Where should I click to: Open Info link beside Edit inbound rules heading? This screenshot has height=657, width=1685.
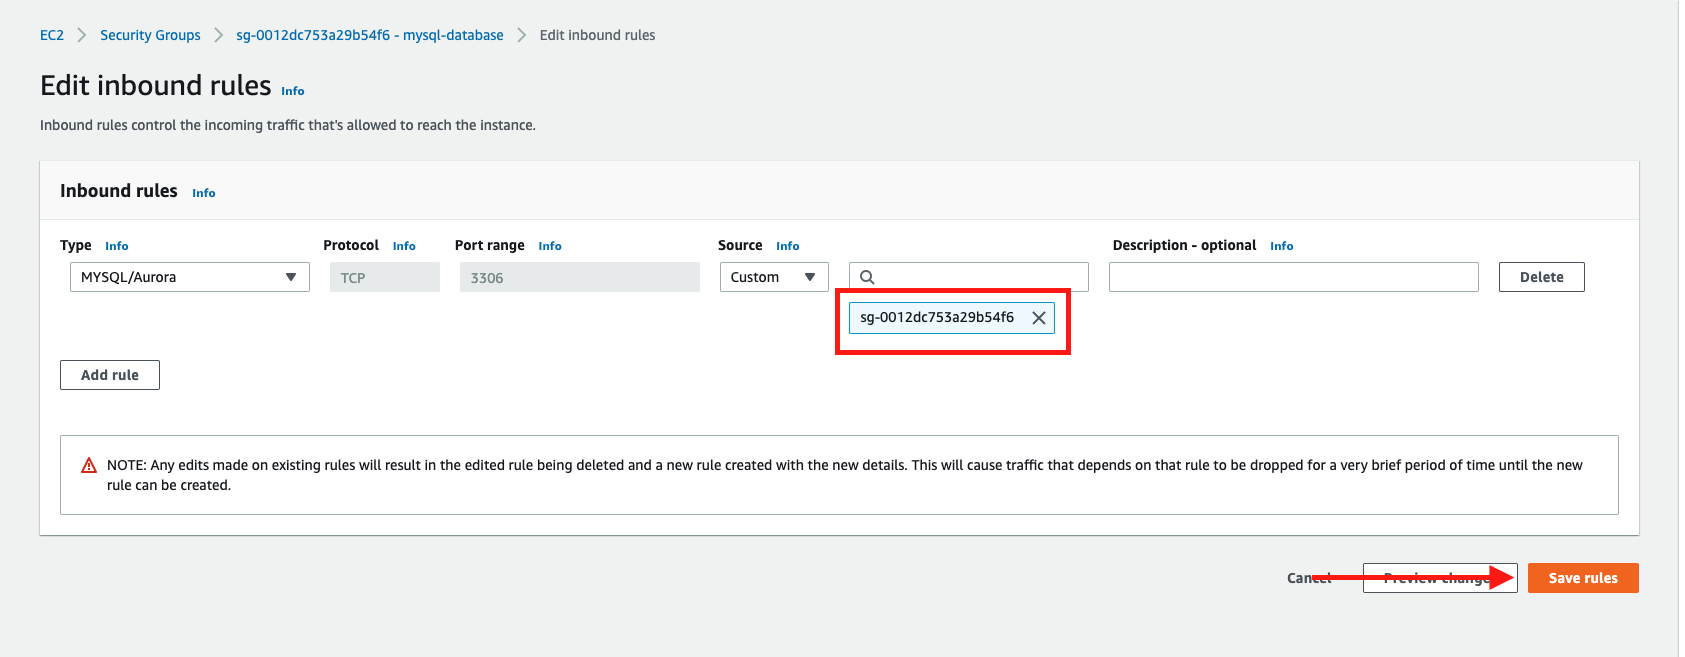tap(293, 91)
